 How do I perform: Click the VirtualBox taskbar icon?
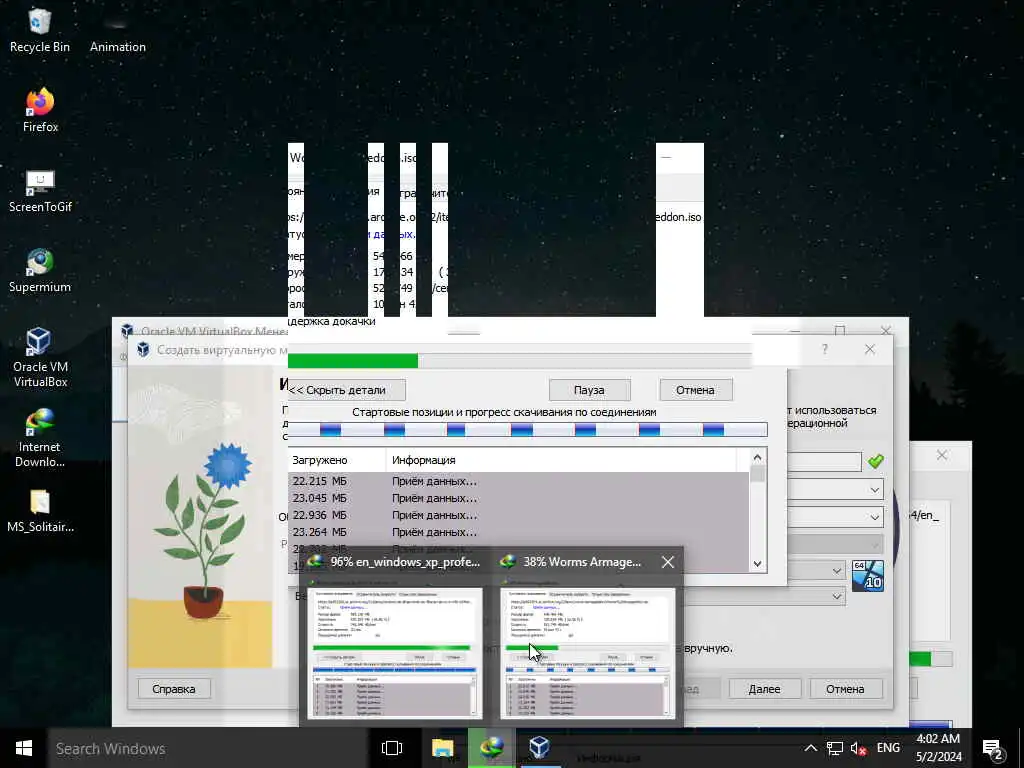point(539,748)
